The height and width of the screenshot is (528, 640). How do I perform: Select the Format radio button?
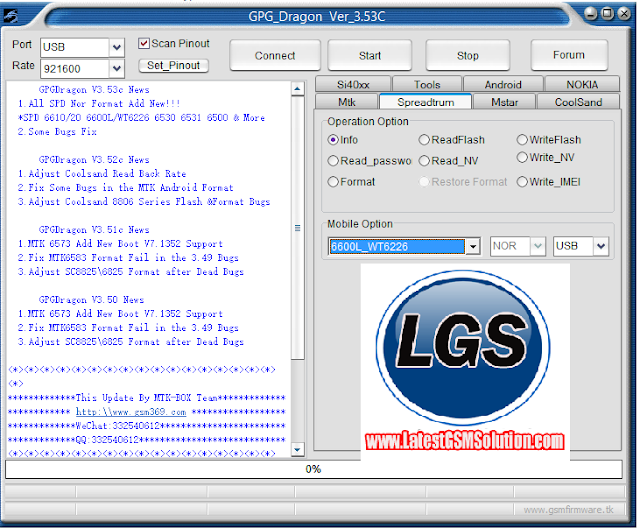333,182
